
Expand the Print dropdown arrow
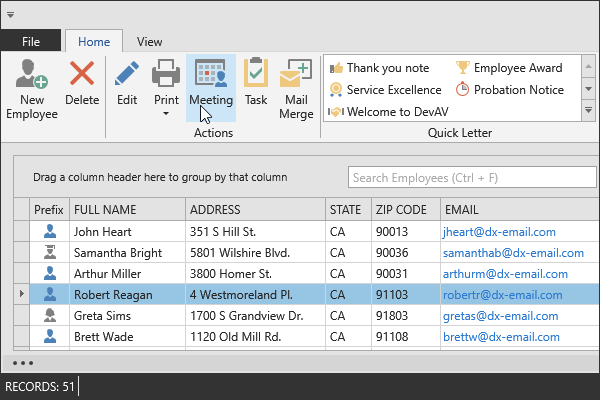[x=166, y=113]
